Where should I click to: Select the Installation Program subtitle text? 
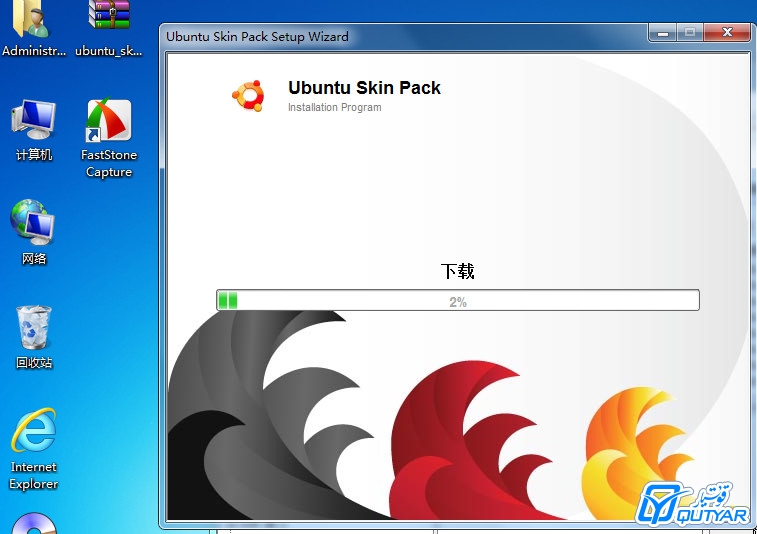tap(335, 107)
